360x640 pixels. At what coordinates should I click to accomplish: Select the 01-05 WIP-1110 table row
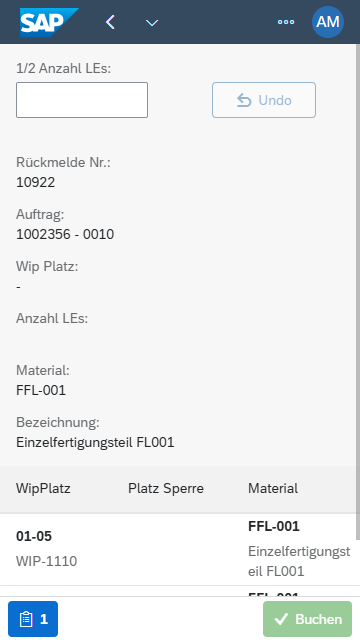178,549
